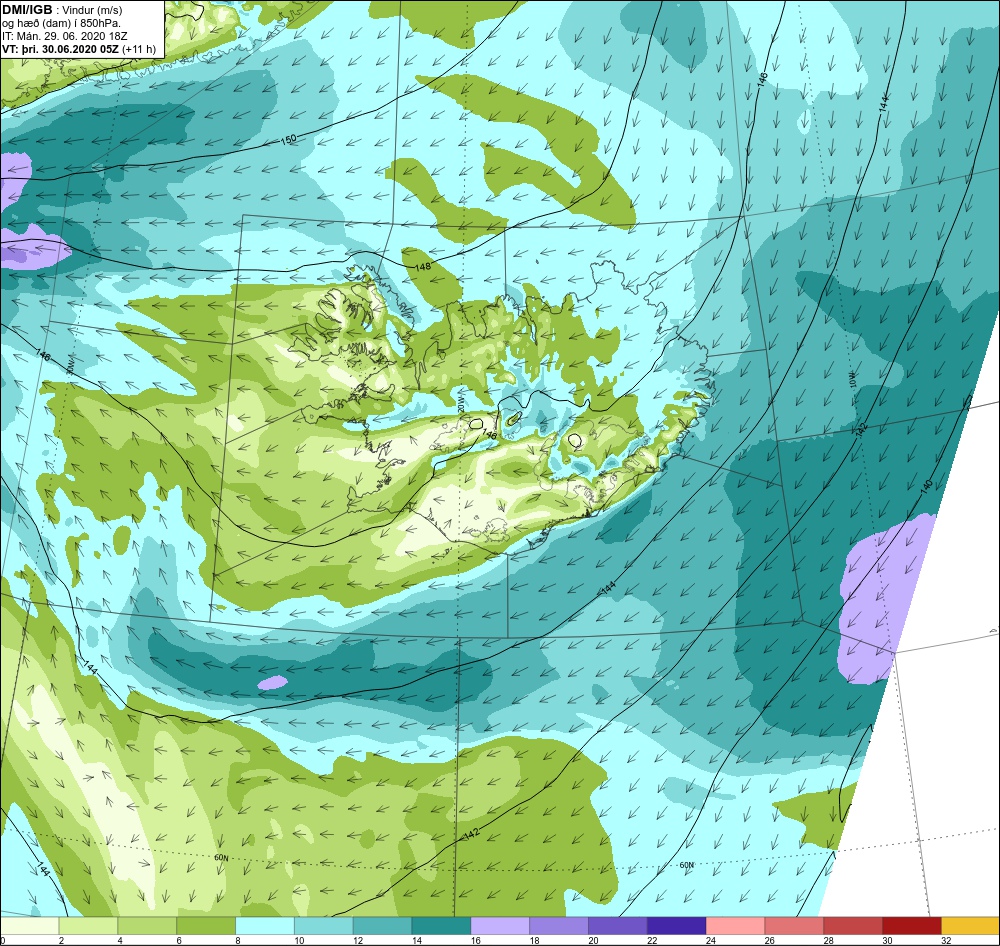Click the 'Vindur (m/s)' label
The height and width of the screenshot is (946, 1000).
pyautogui.click(x=92, y=11)
